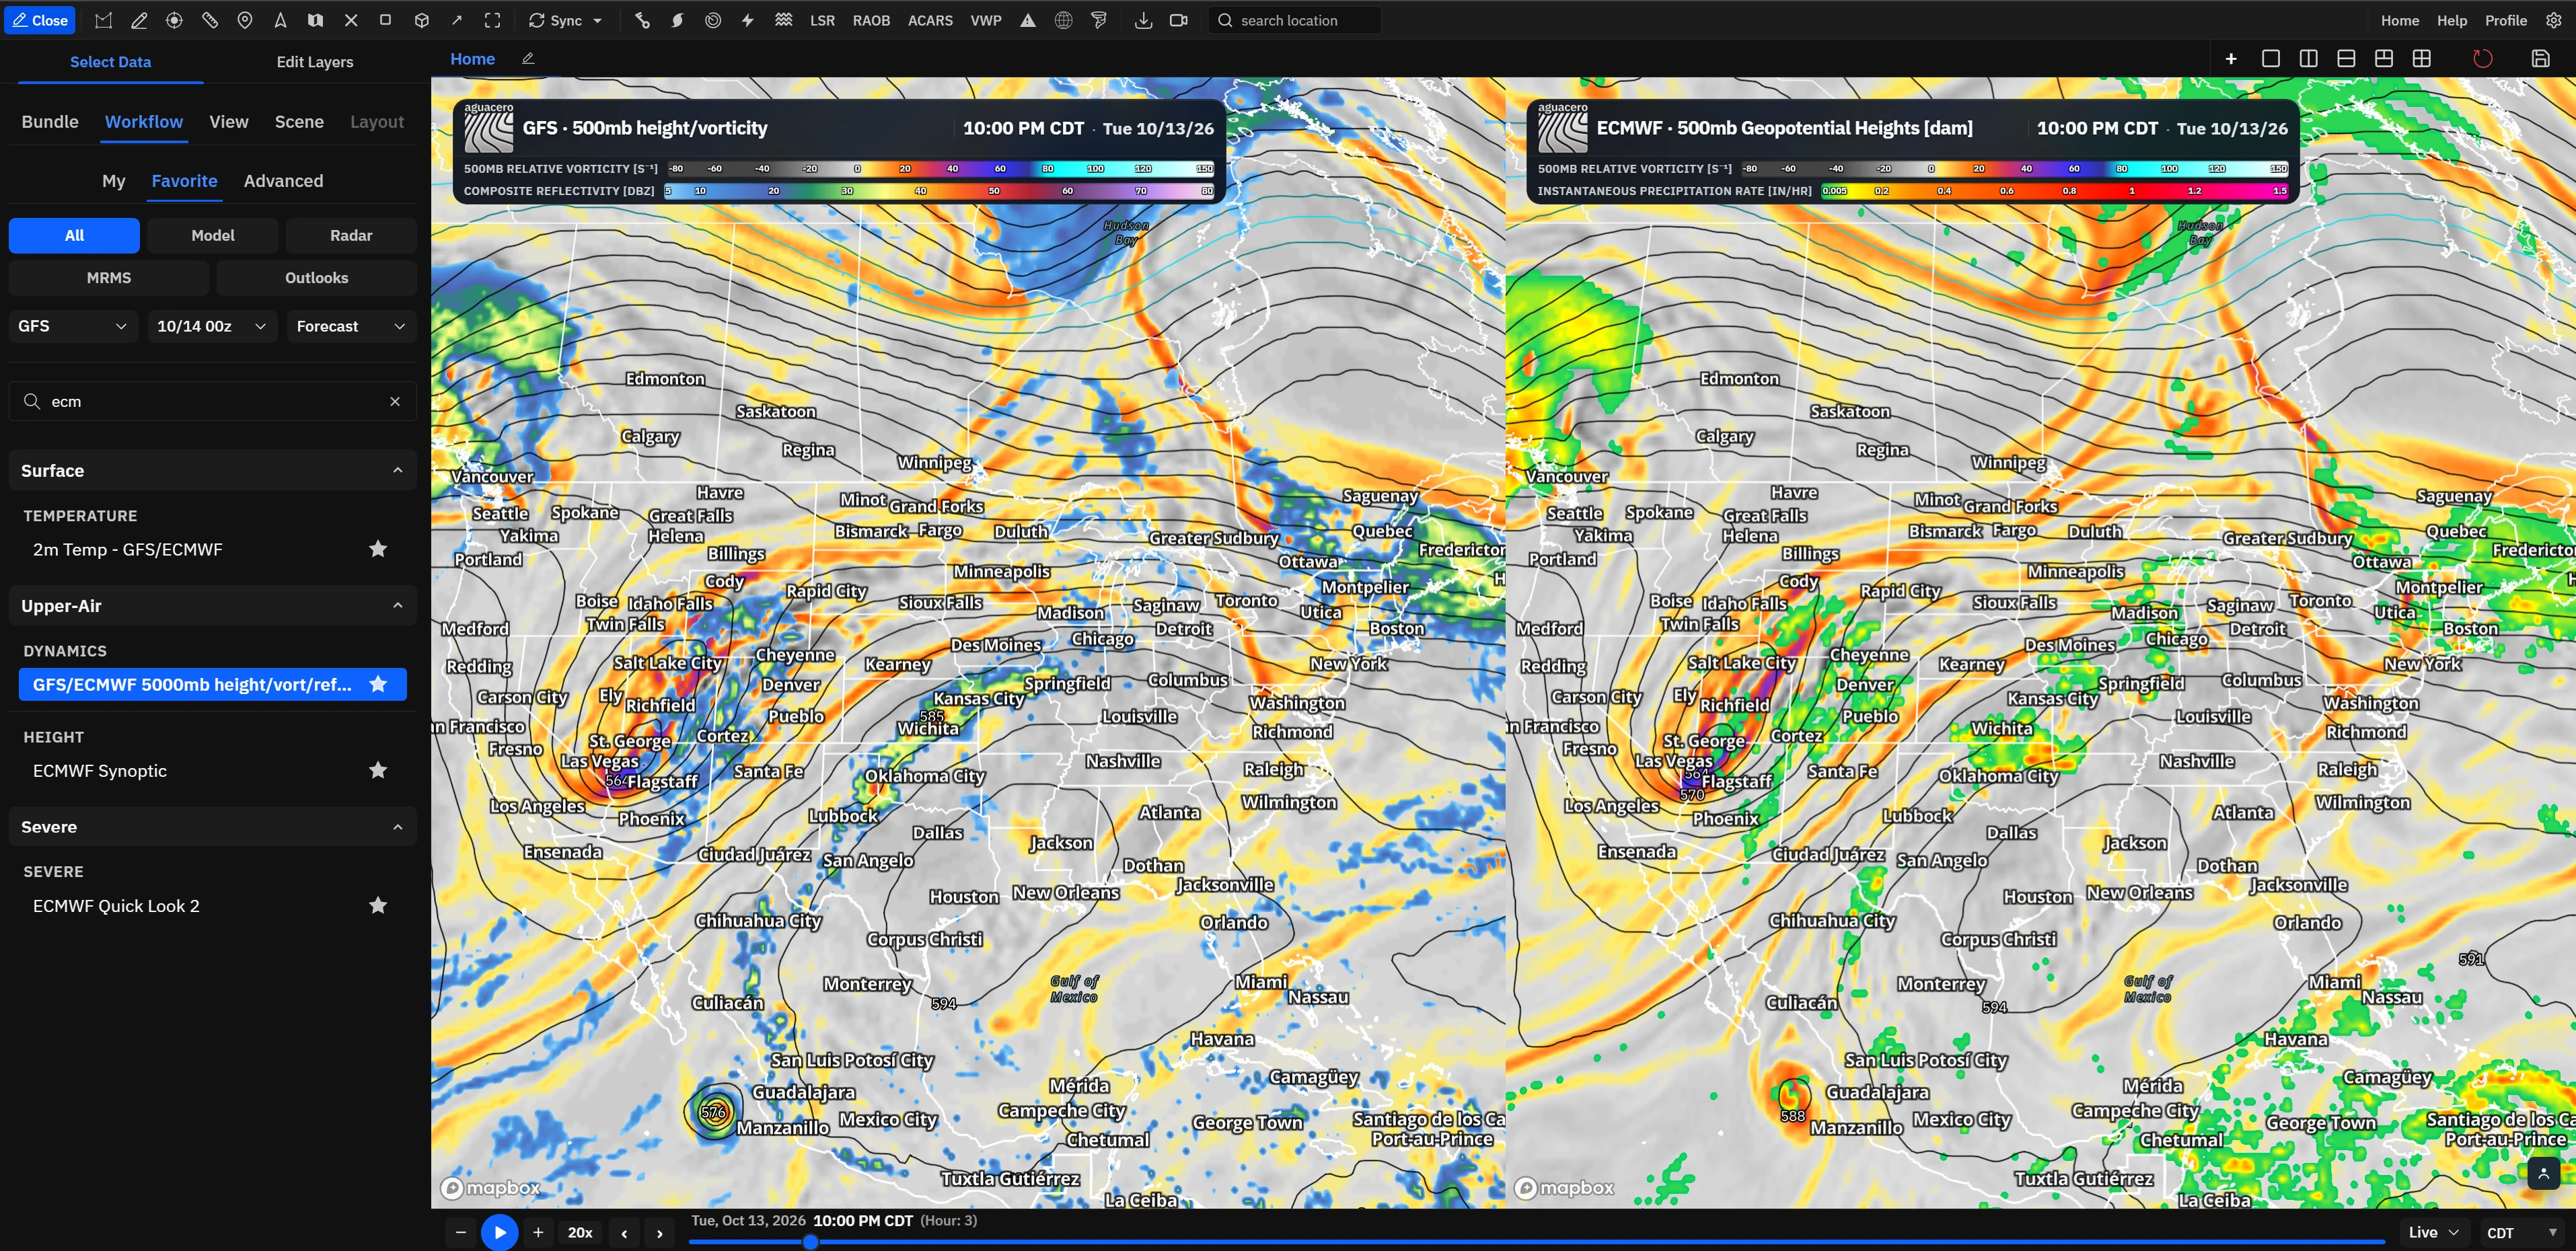The height and width of the screenshot is (1251, 2576).
Task: Select the two-column split layout icon
Action: tap(2308, 59)
